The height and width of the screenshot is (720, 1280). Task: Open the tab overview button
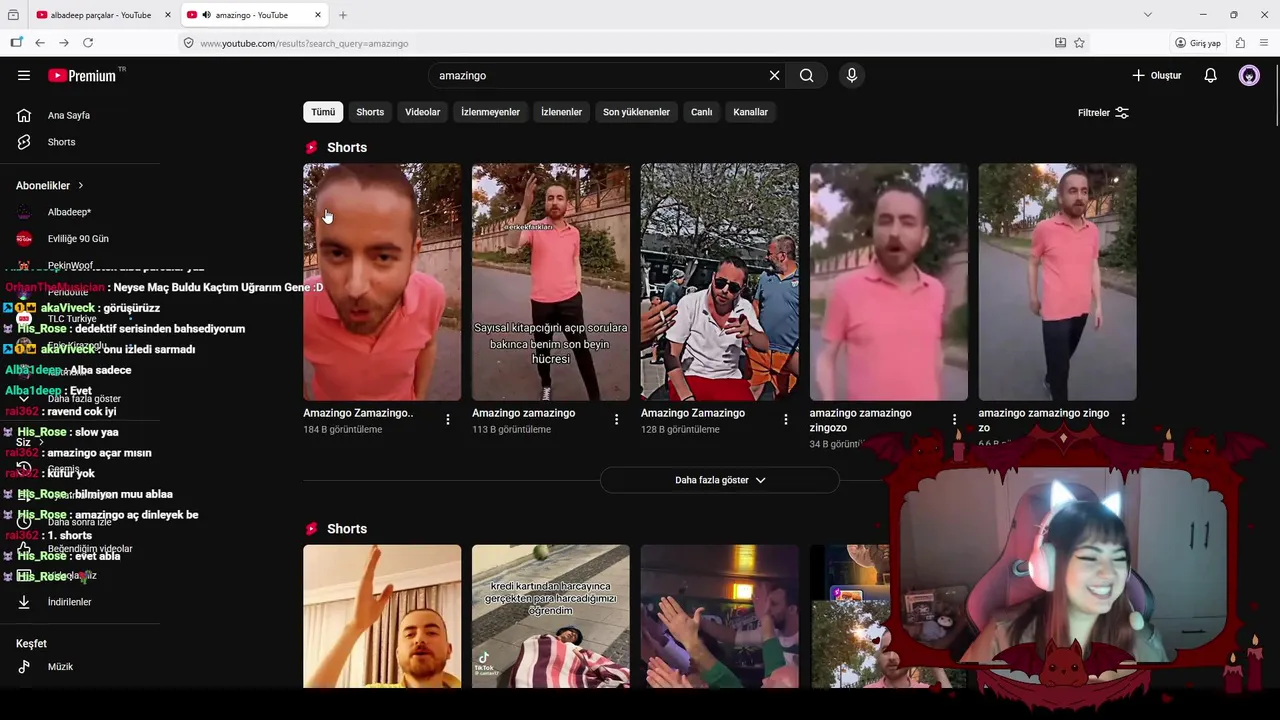coord(13,15)
